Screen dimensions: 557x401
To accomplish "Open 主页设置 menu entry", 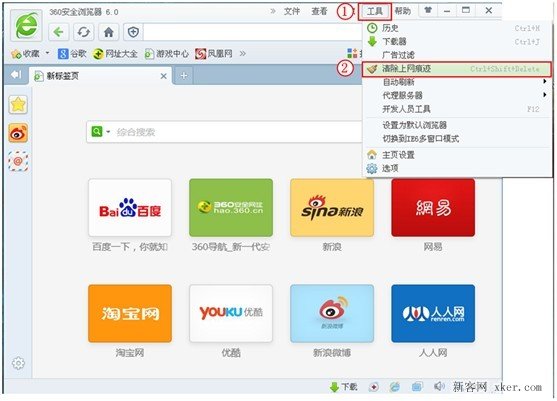I will click(458, 155).
